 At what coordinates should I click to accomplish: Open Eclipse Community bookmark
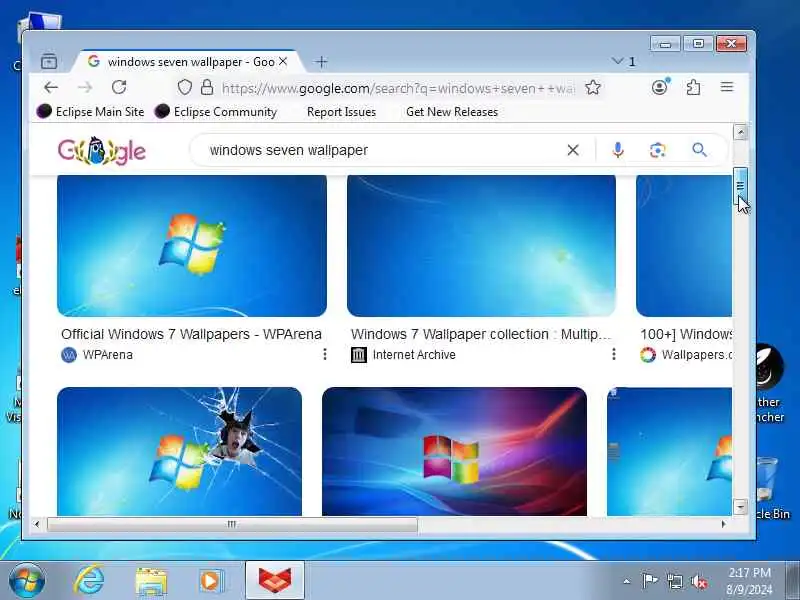(215, 111)
